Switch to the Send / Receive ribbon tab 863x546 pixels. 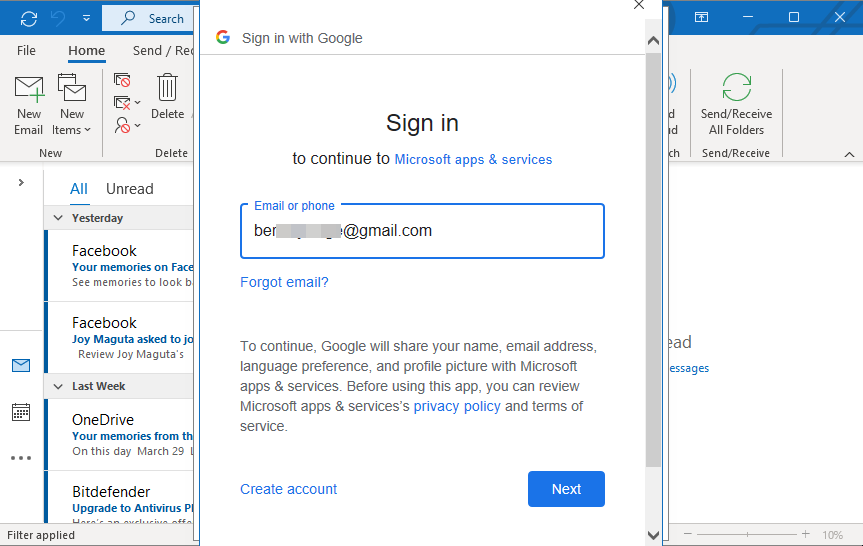click(163, 51)
